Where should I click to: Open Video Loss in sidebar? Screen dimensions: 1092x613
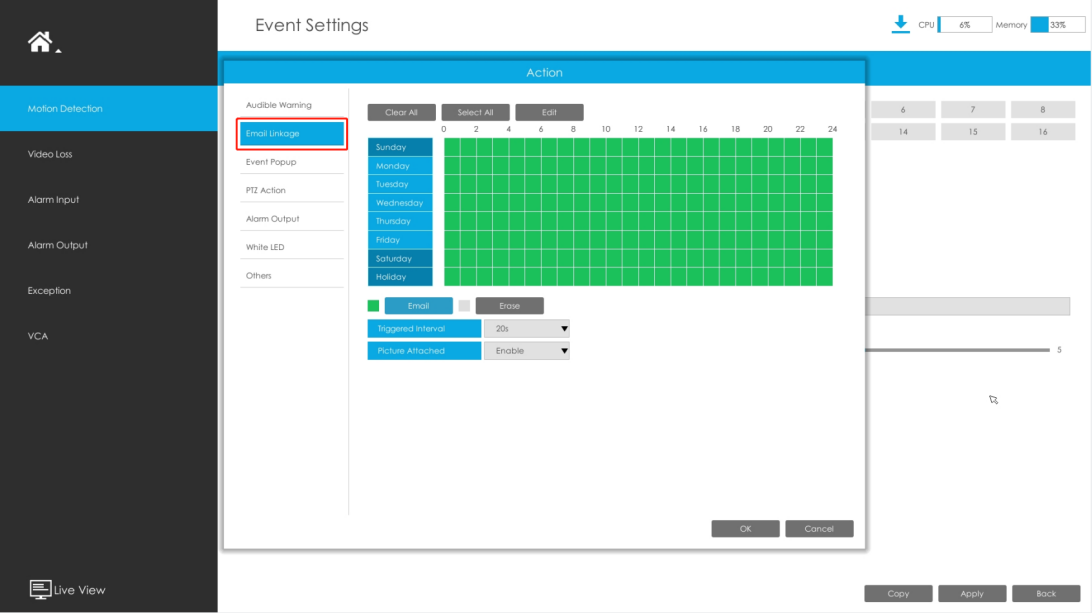[109, 154]
